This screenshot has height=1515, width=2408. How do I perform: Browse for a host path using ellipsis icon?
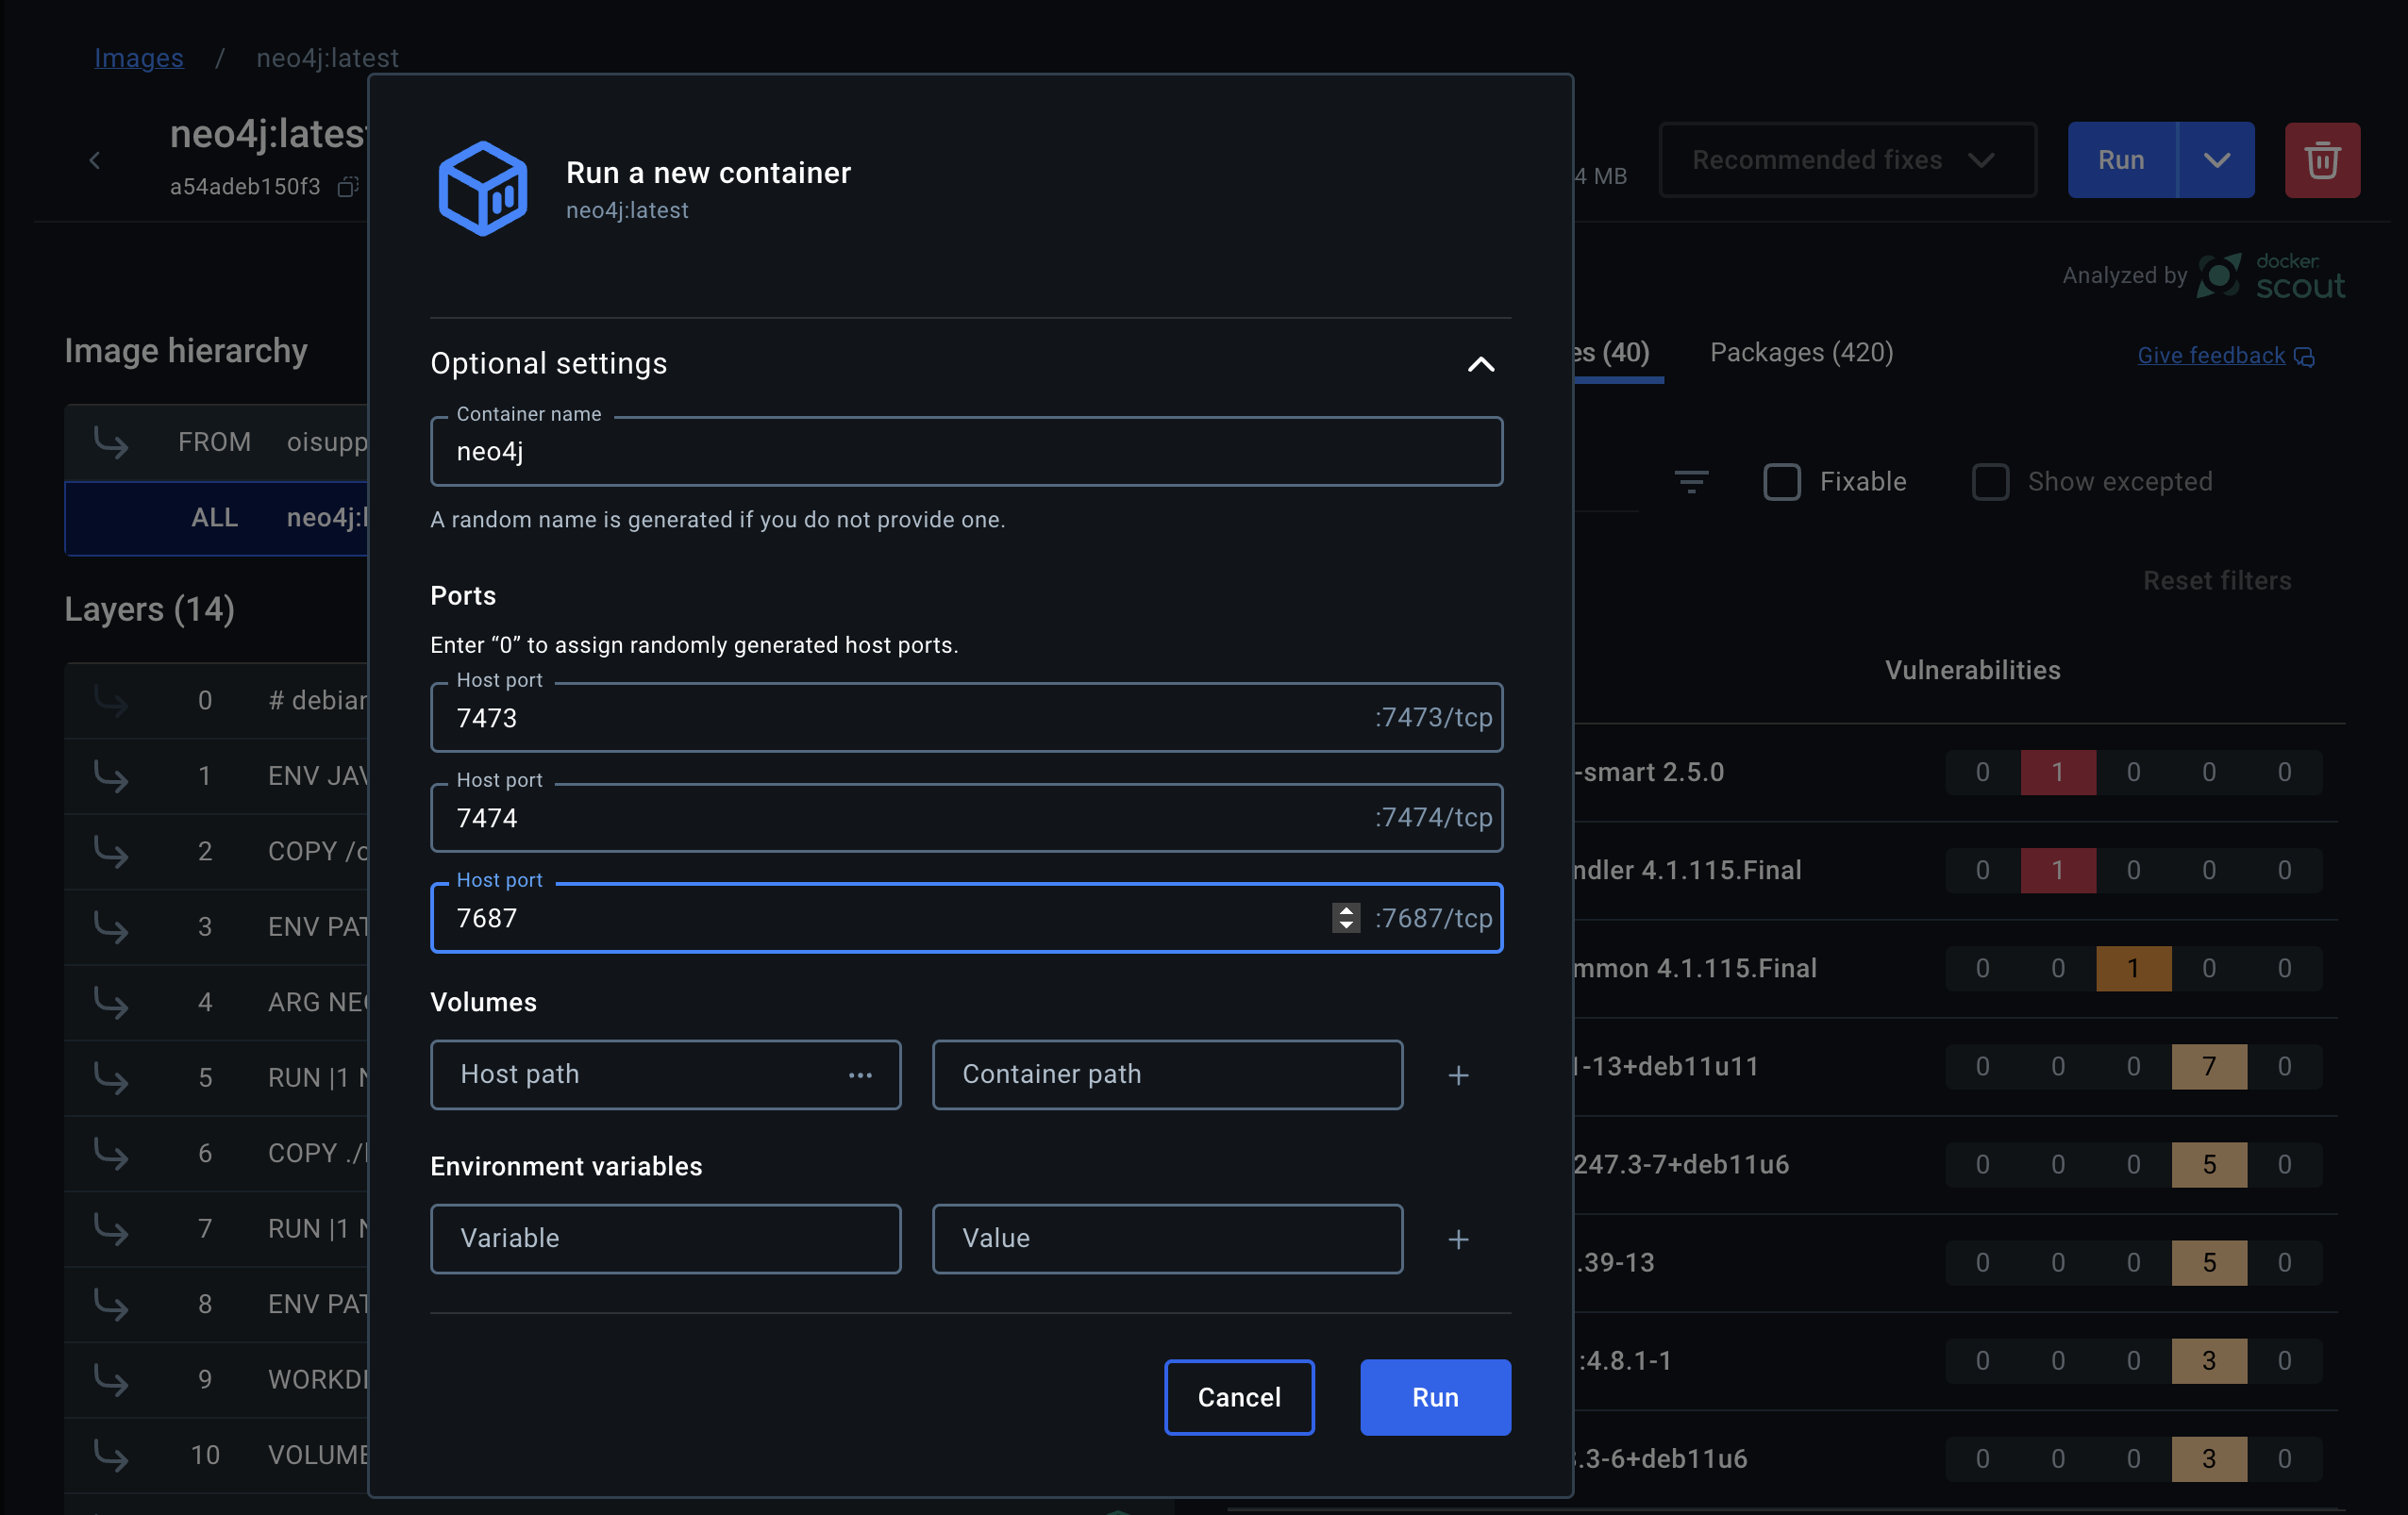pos(861,1075)
